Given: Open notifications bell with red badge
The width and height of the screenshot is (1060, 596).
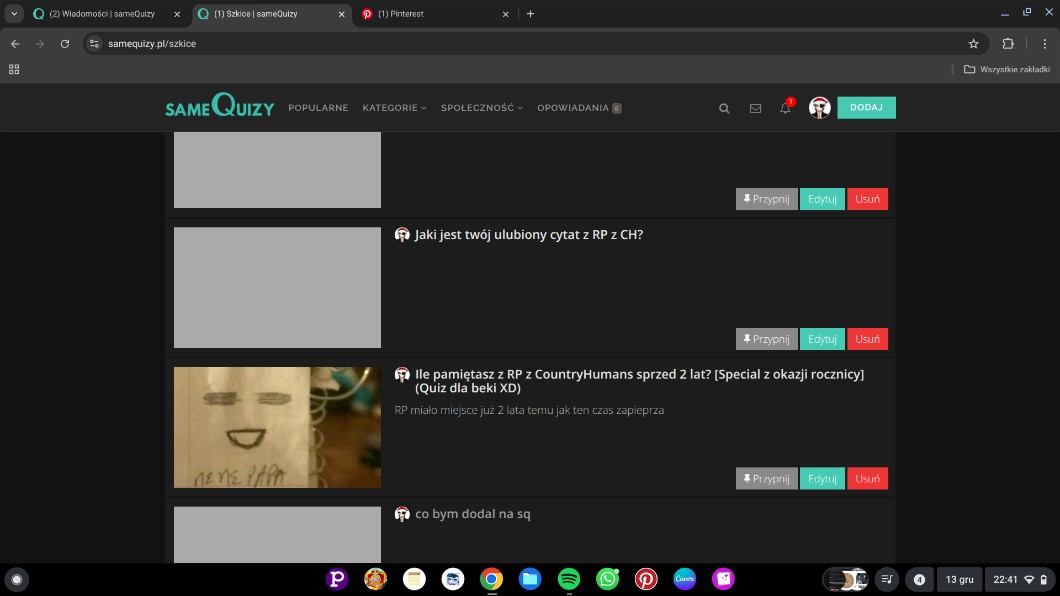Looking at the screenshot, I should point(785,108).
